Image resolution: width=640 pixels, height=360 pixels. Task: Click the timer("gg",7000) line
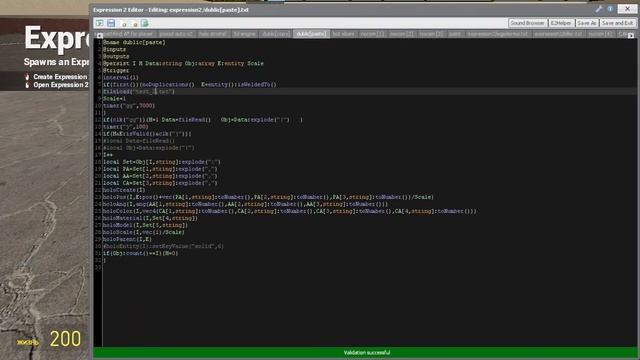(x=129, y=106)
